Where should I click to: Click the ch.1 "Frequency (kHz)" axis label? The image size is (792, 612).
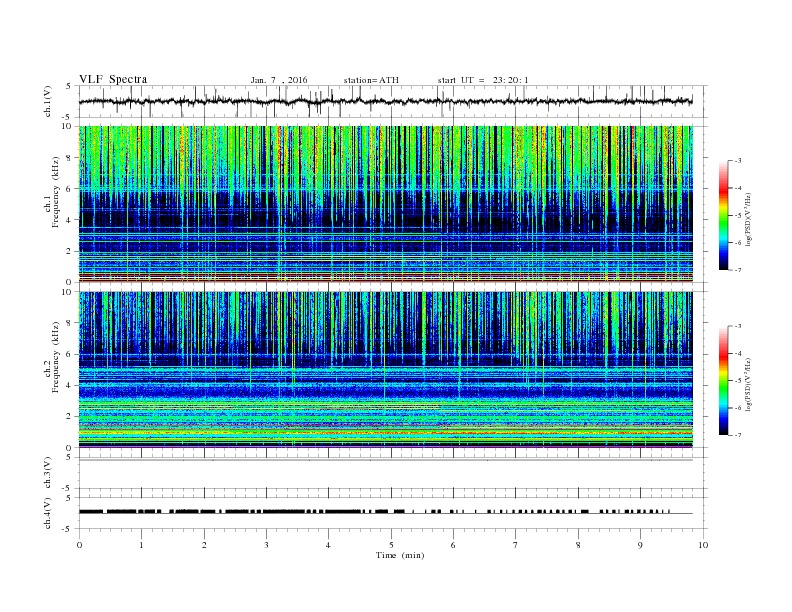pyautogui.click(x=56, y=192)
